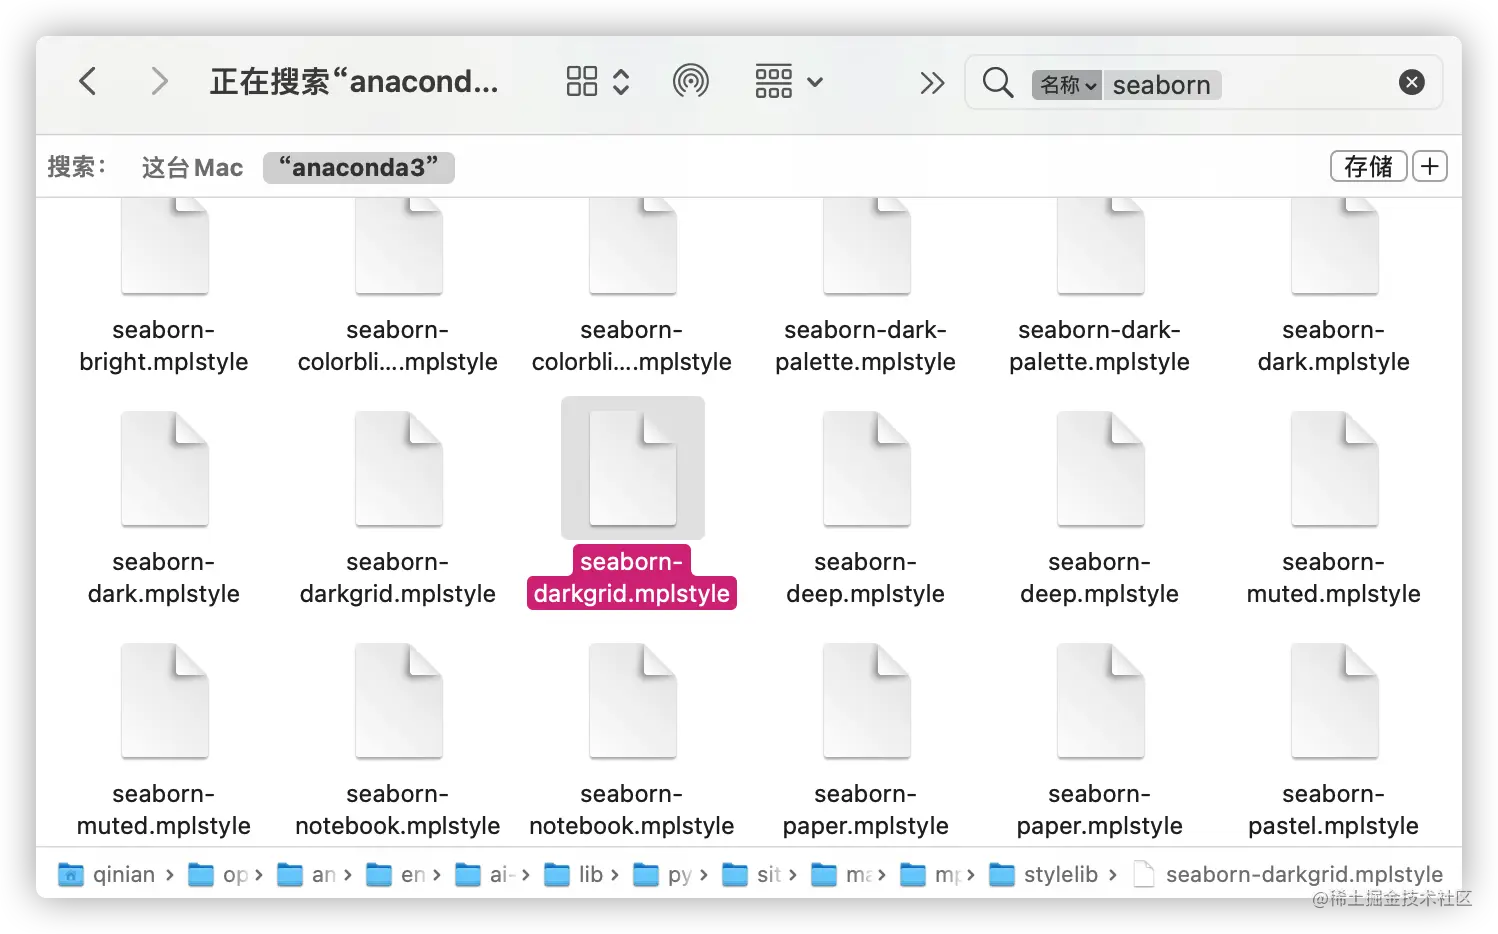Click the magnifying glass search icon
The height and width of the screenshot is (934, 1498).
(x=998, y=82)
